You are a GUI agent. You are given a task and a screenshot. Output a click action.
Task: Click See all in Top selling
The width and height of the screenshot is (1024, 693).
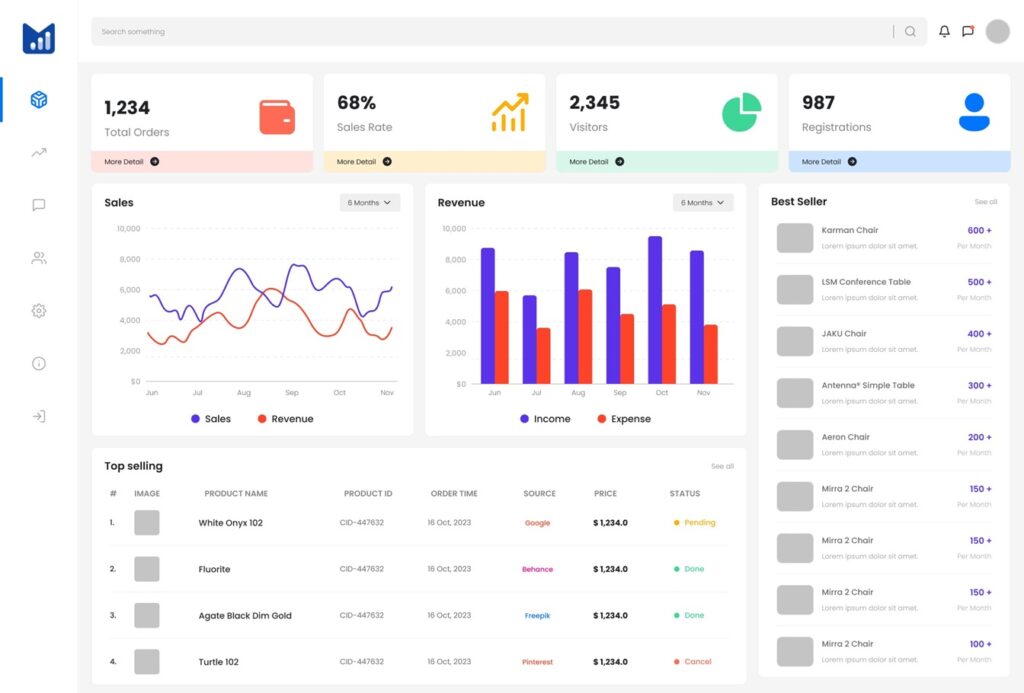coord(722,466)
